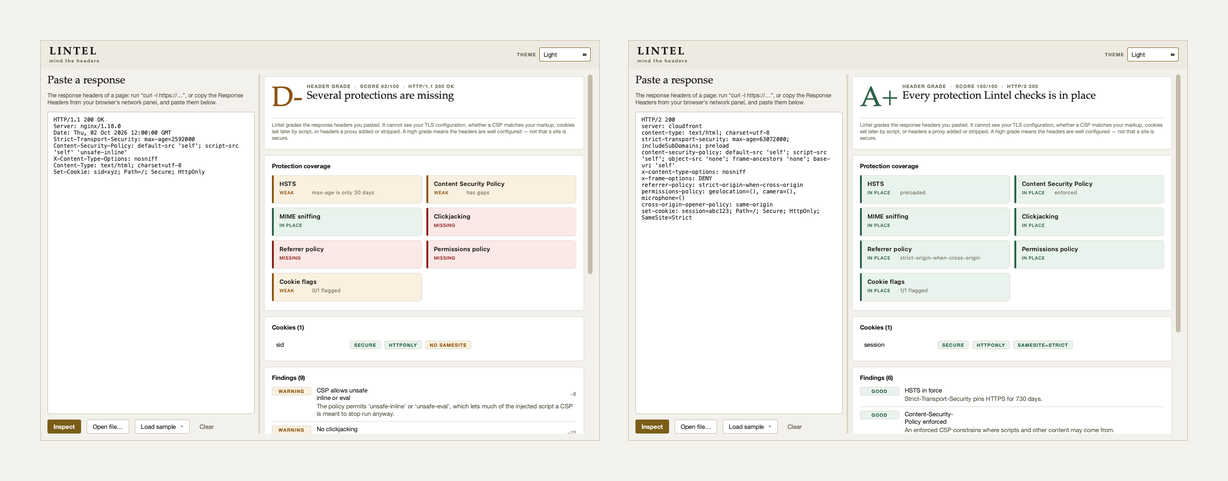Open the Theme dropdown in the right window
This screenshot has height=481, width=1228.
pos(1152,55)
